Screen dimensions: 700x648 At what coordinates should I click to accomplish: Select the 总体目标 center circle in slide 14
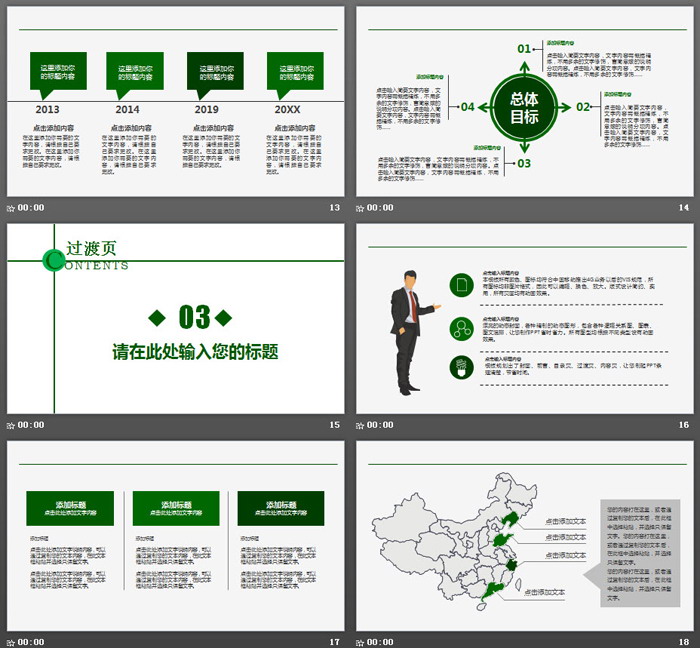click(523, 107)
